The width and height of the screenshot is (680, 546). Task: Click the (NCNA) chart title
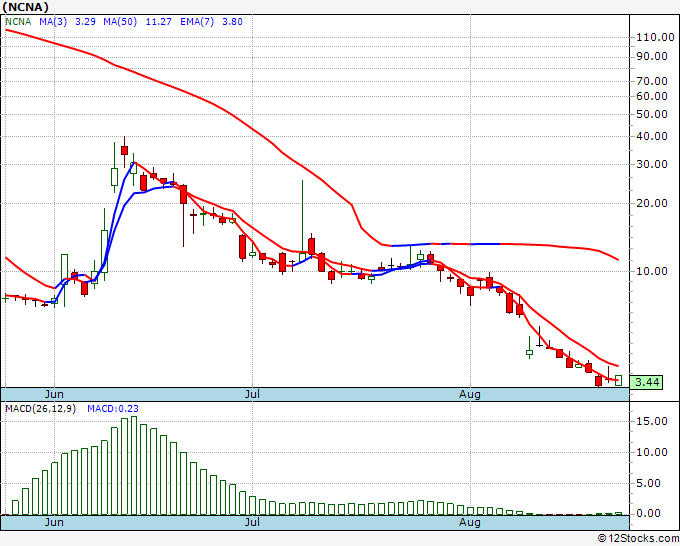(26, 7)
